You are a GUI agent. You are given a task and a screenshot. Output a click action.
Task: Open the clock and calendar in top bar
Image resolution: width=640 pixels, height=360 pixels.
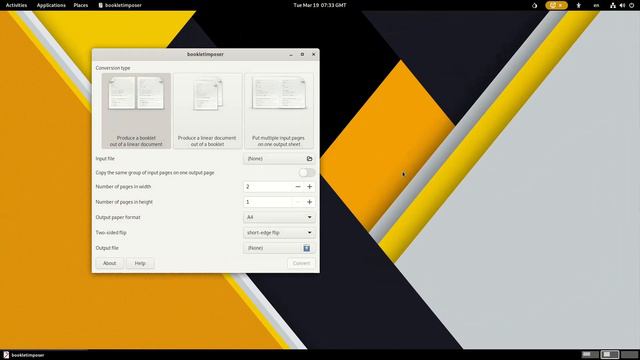(x=320, y=5)
